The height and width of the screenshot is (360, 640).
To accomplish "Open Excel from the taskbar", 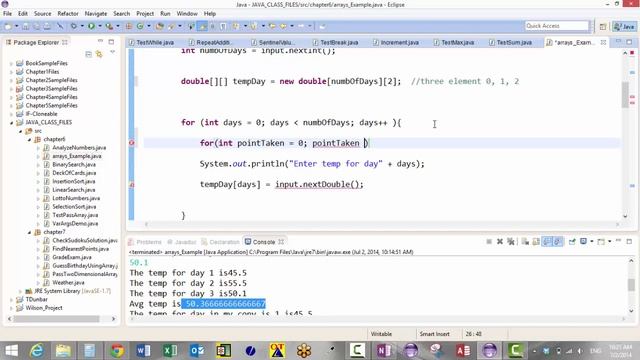I will (170, 350).
